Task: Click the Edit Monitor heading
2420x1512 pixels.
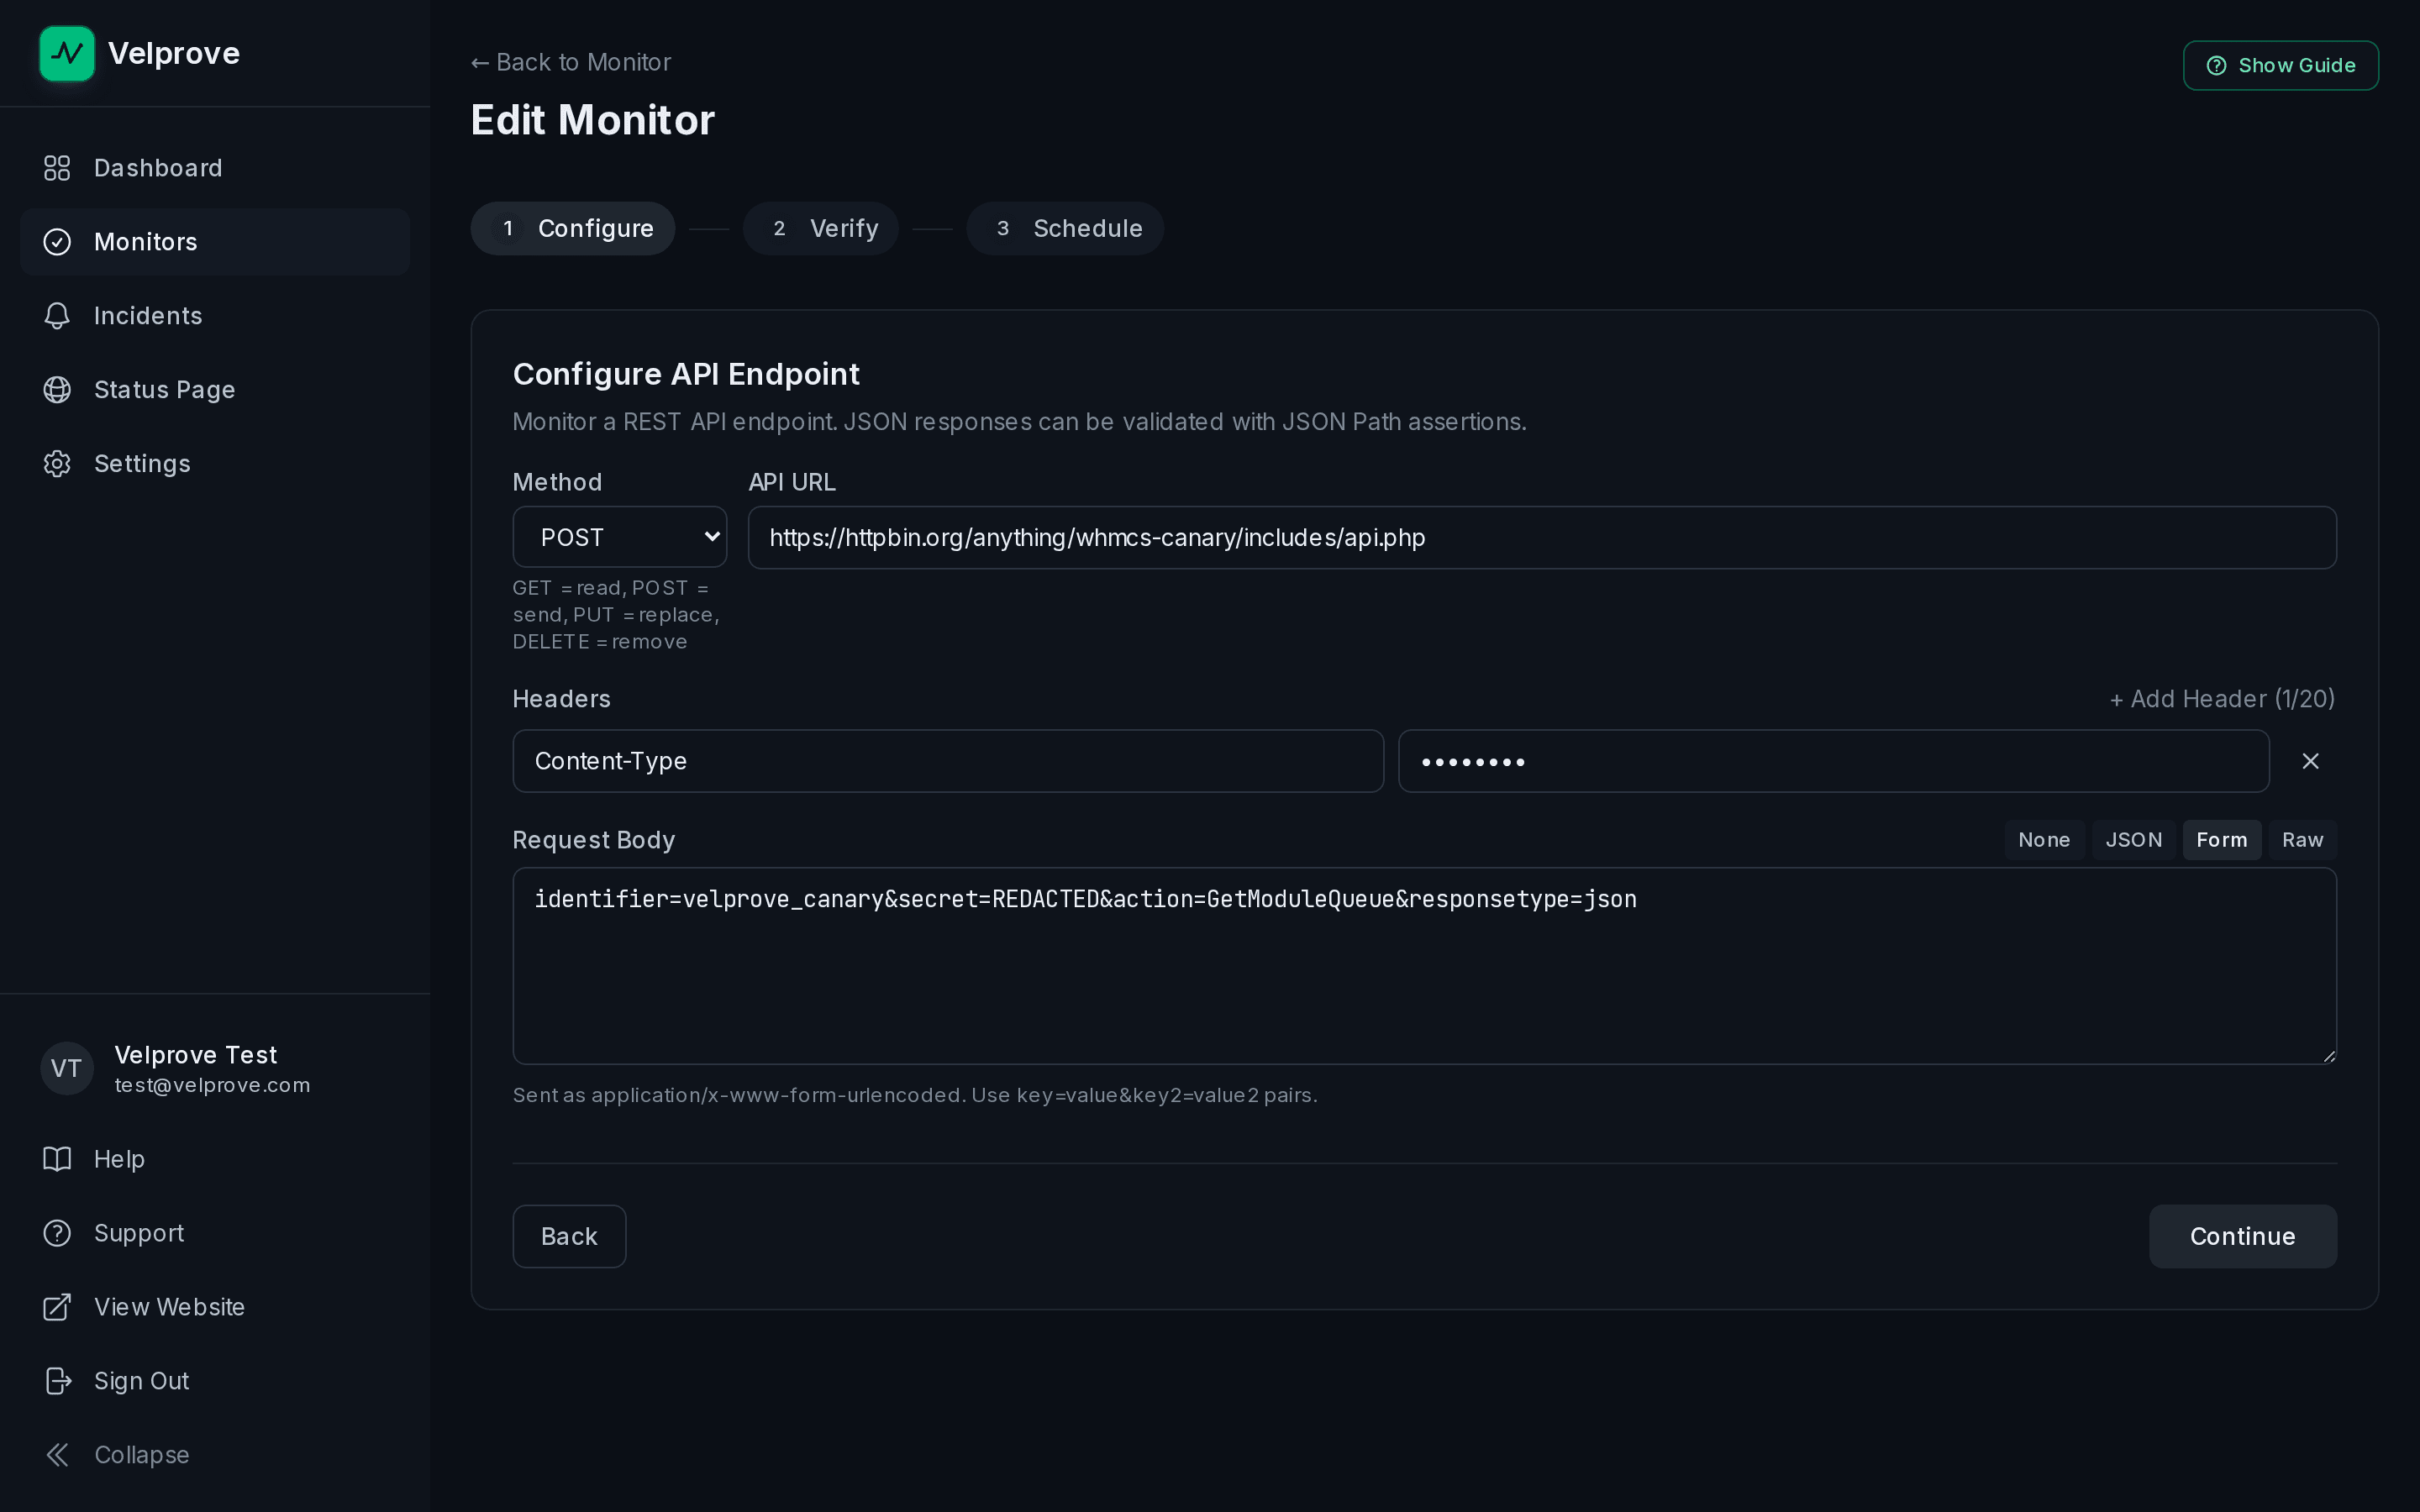Action: click(593, 120)
